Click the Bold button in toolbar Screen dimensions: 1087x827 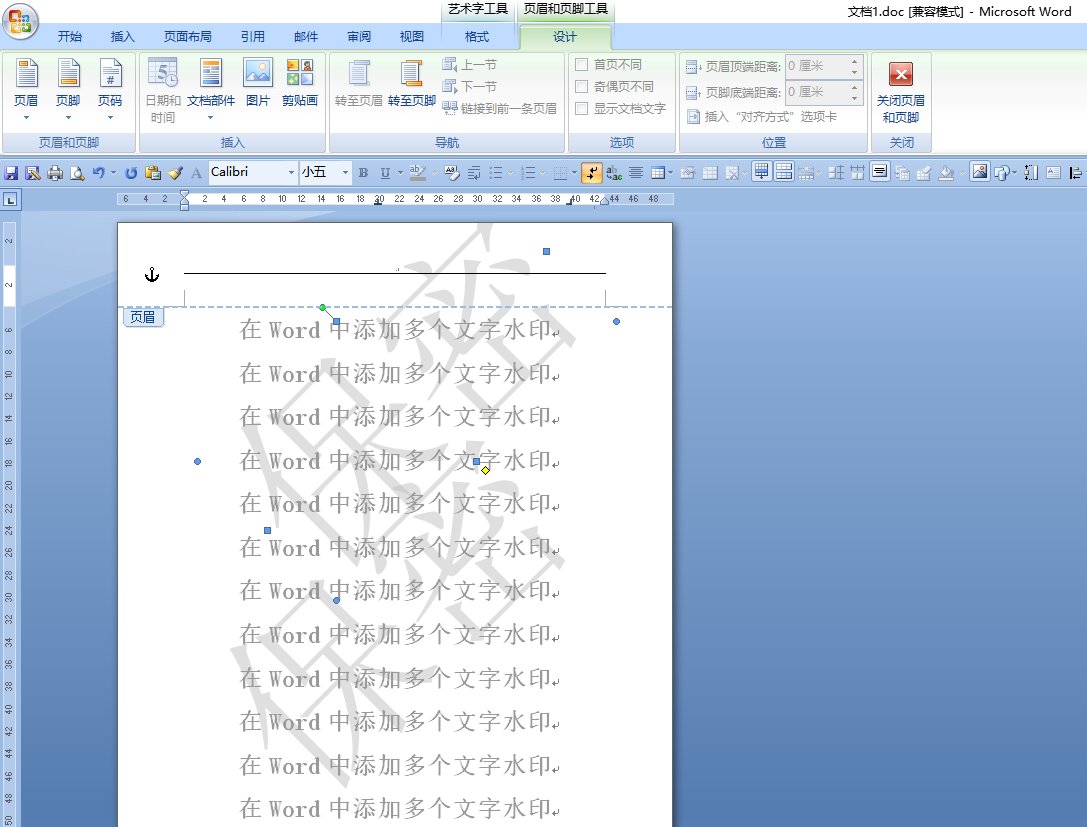tap(363, 173)
